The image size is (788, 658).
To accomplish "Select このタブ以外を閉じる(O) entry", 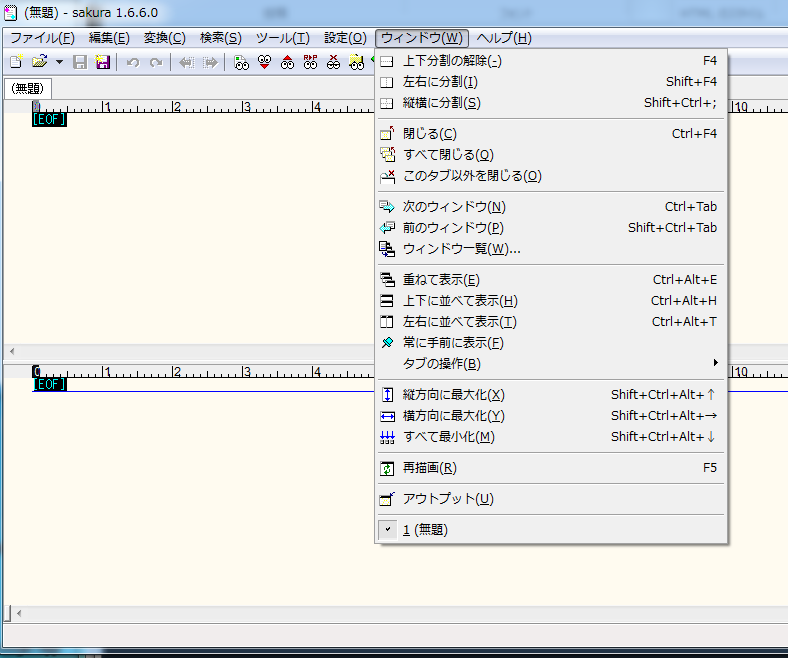I will point(550,176).
